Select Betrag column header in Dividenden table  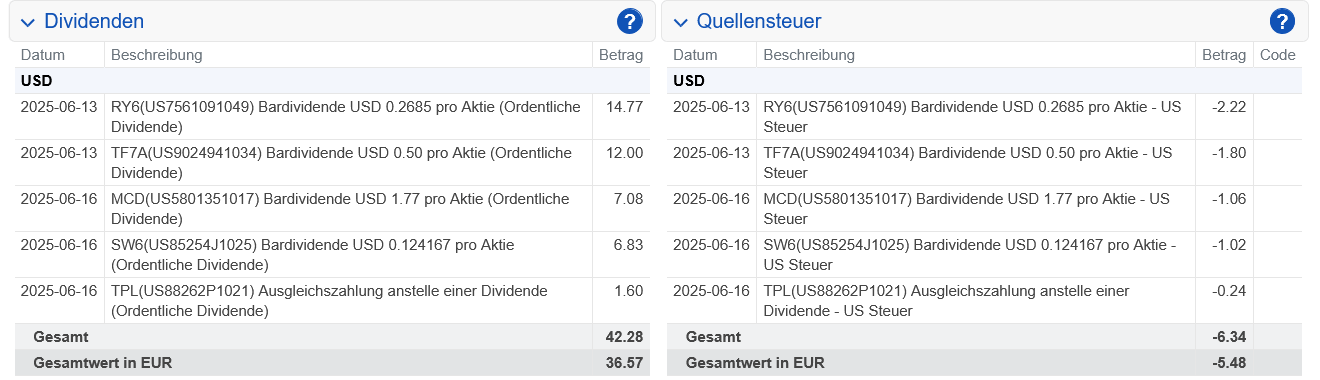click(x=620, y=55)
